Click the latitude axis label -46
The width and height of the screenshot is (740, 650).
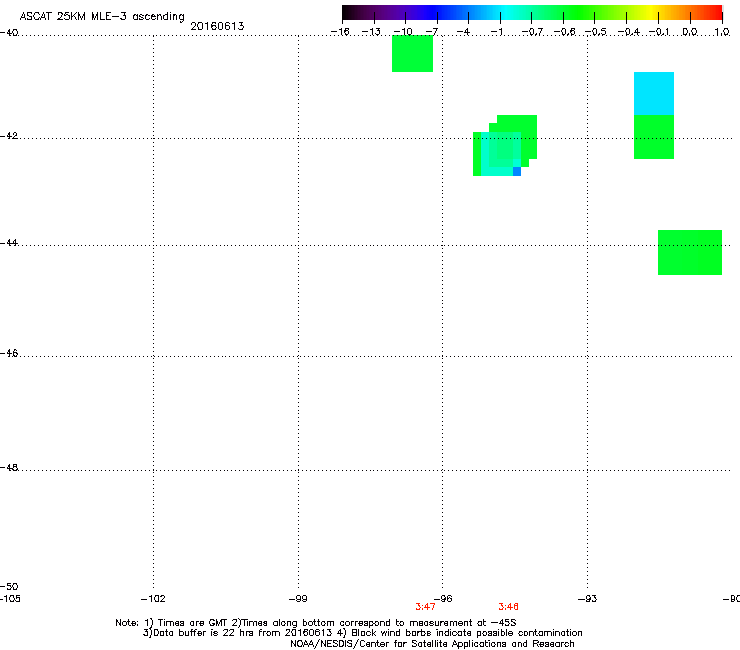9,354
